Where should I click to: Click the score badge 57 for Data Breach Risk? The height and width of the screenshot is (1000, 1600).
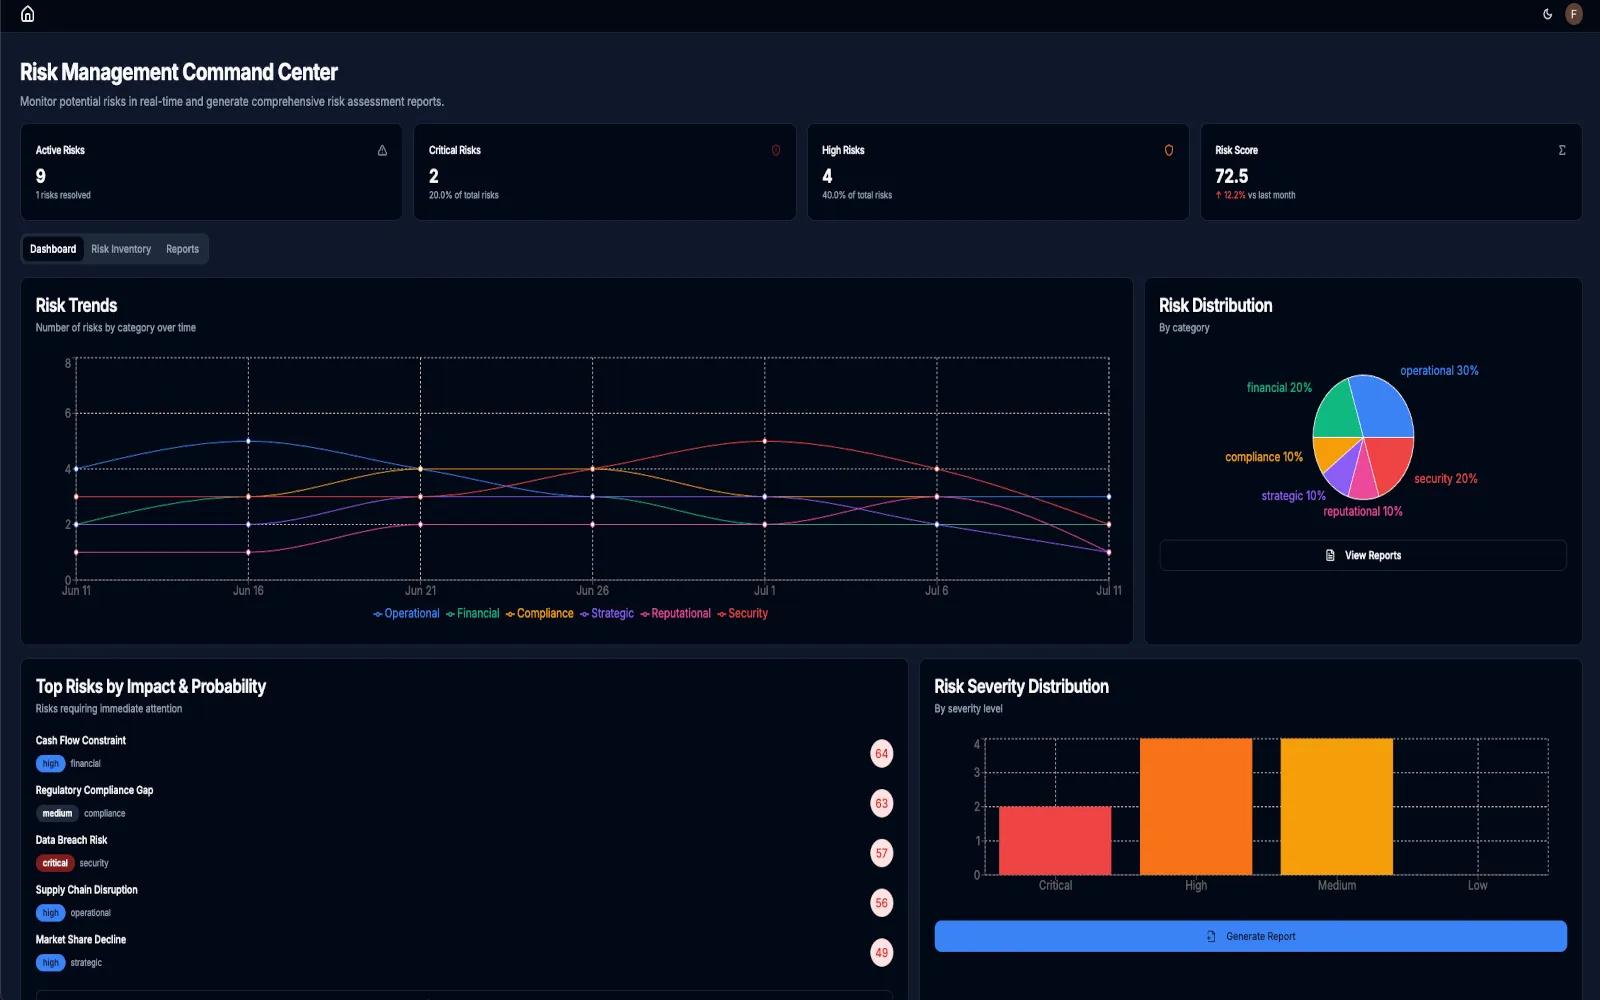[x=881, y=853]
